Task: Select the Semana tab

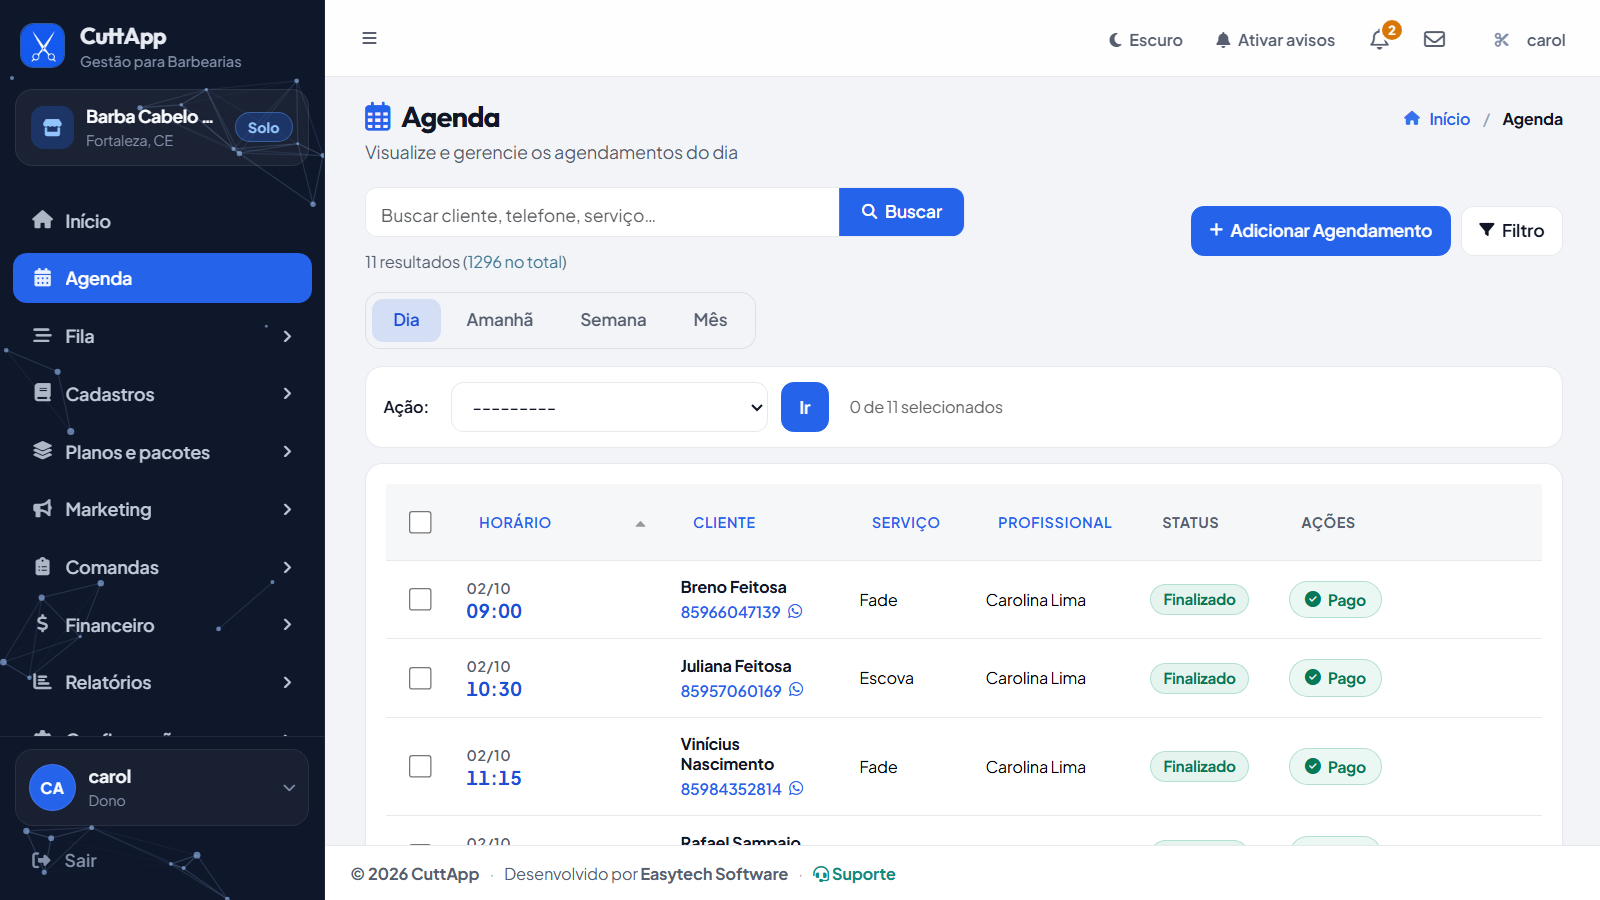Action: pyautogui.click(x=613, y=320)
